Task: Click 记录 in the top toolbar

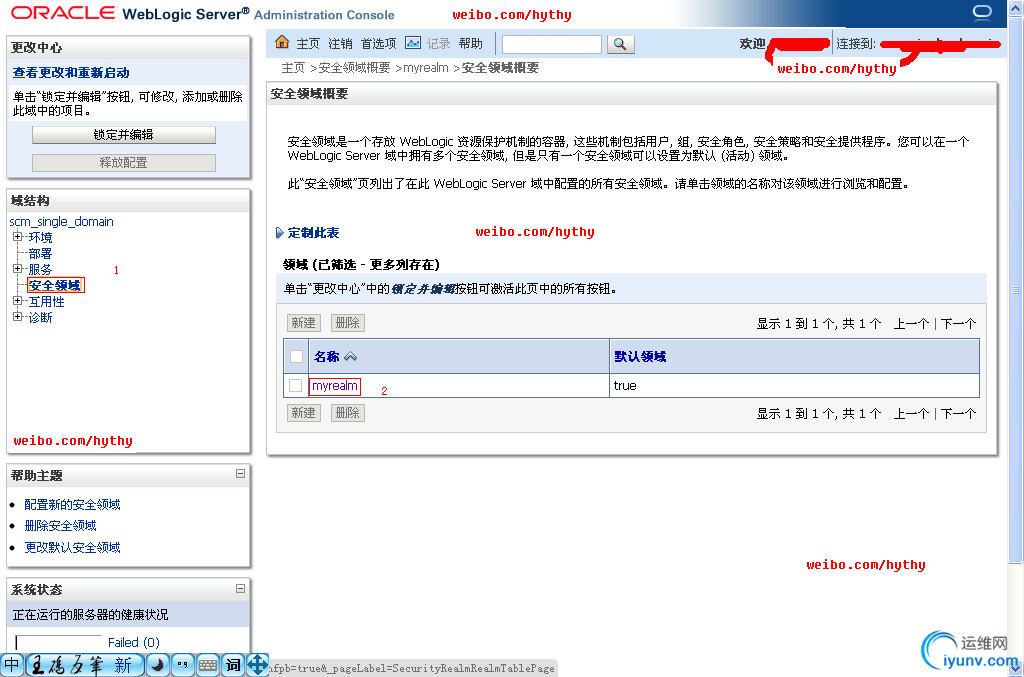Action: point(438,44)
